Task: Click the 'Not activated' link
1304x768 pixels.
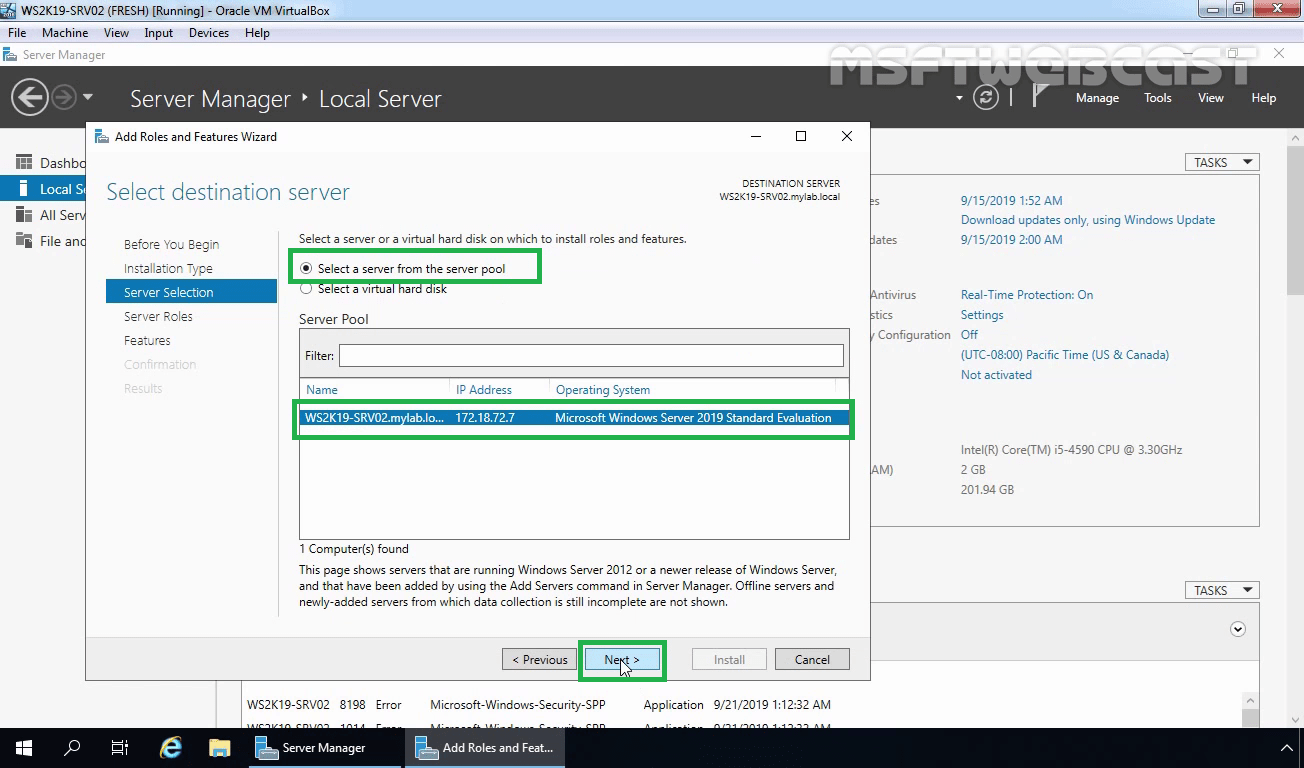Action: click(996, 375)
